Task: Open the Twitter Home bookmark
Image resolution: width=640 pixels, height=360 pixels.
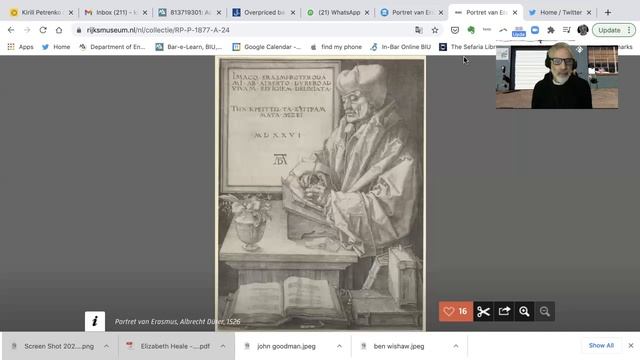Action: tap(56, 47)
